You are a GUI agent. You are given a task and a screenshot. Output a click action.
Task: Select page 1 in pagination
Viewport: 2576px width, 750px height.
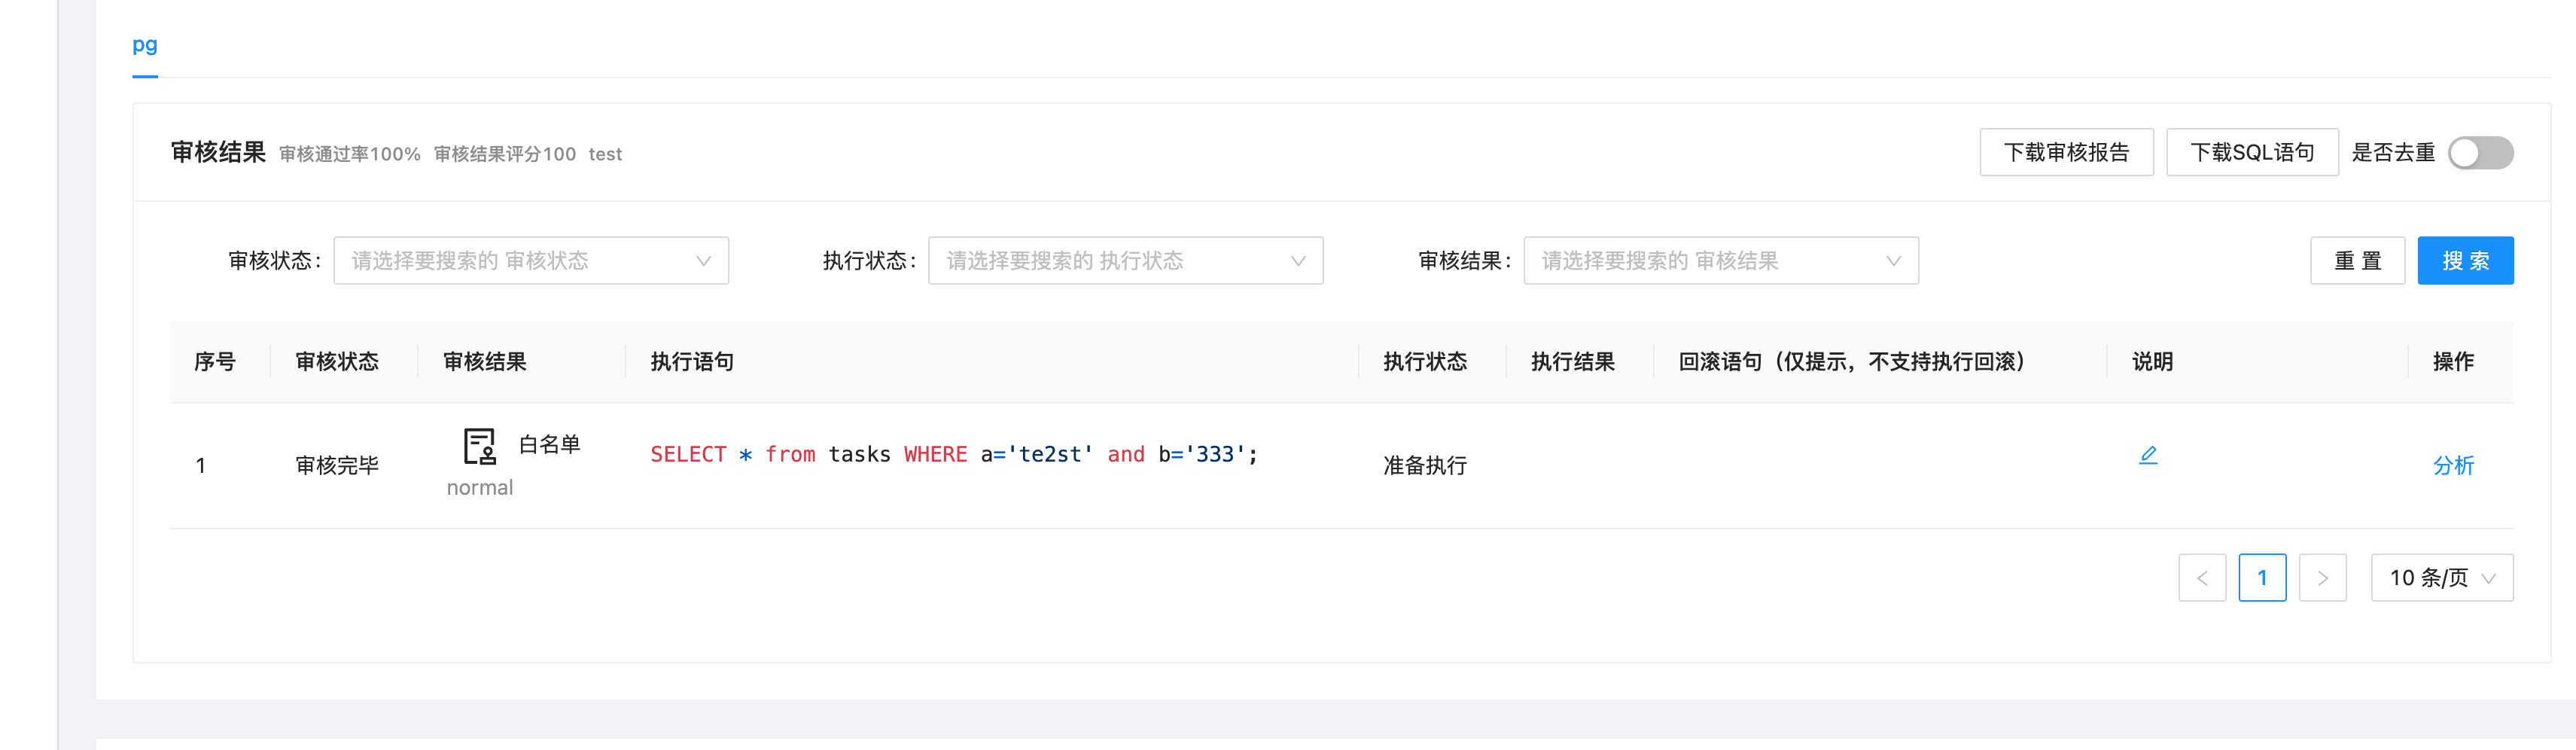tap(2263, 577)
